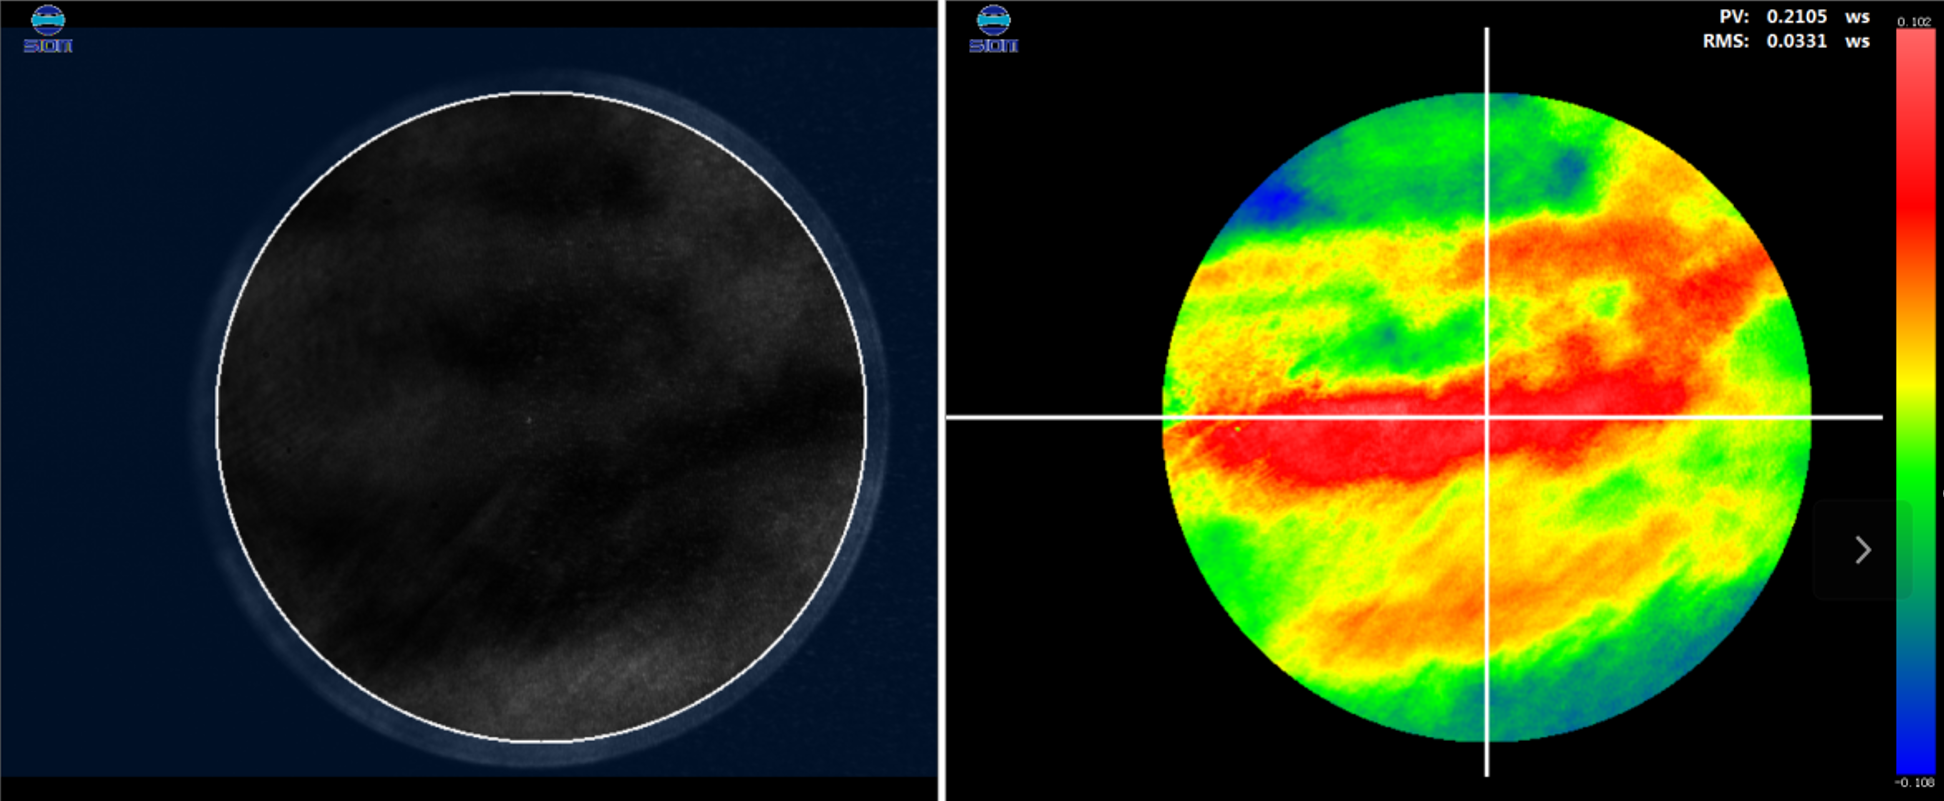Click the SIOM logo over the interferogram
The height and width of the screenshot is (801, 1944).
[x=48, y=29]
